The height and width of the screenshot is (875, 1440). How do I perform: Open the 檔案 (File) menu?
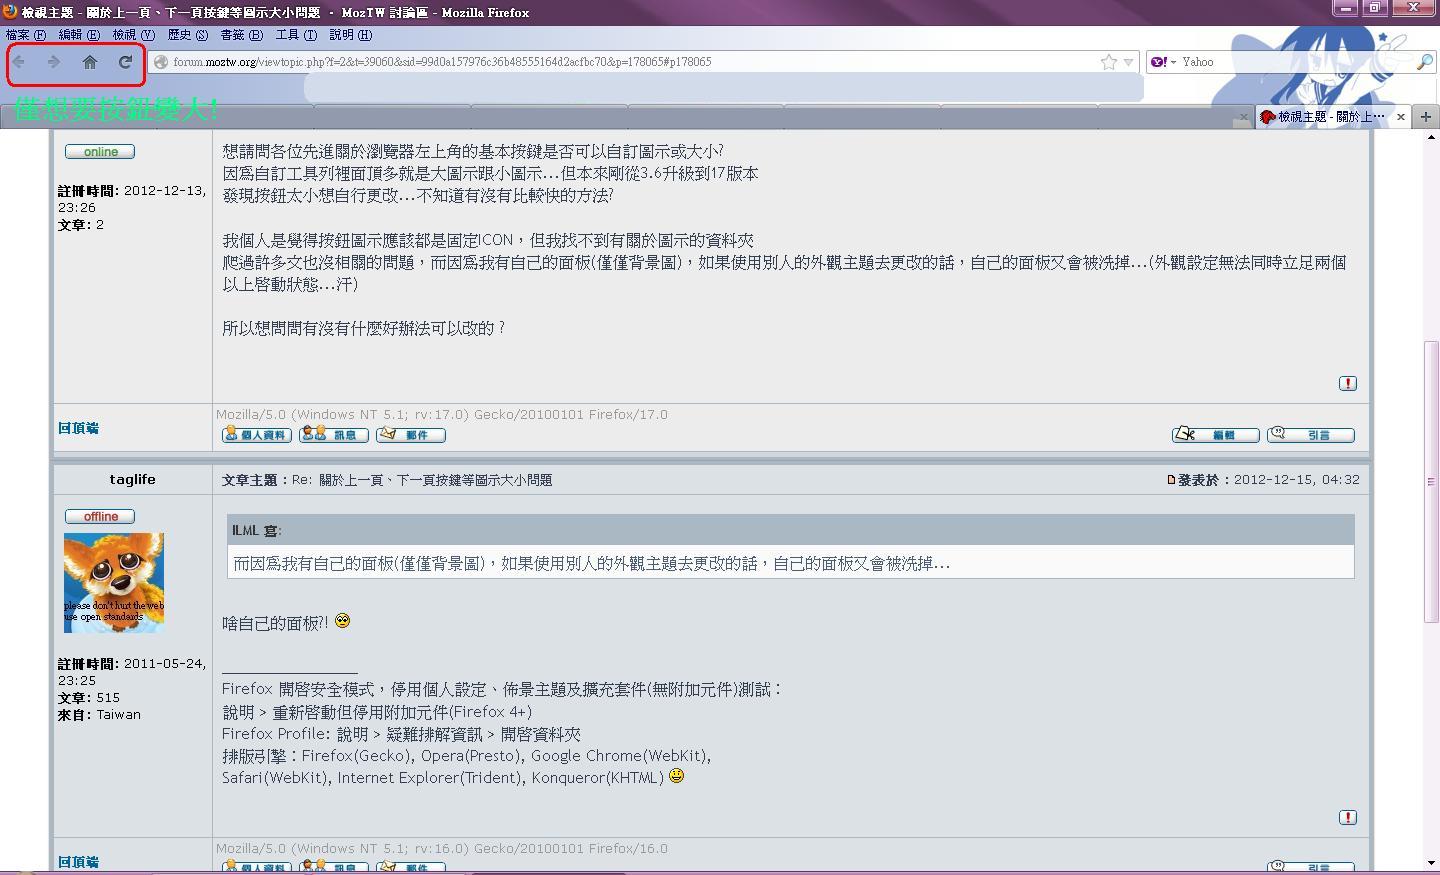click(x=25, y=35)
